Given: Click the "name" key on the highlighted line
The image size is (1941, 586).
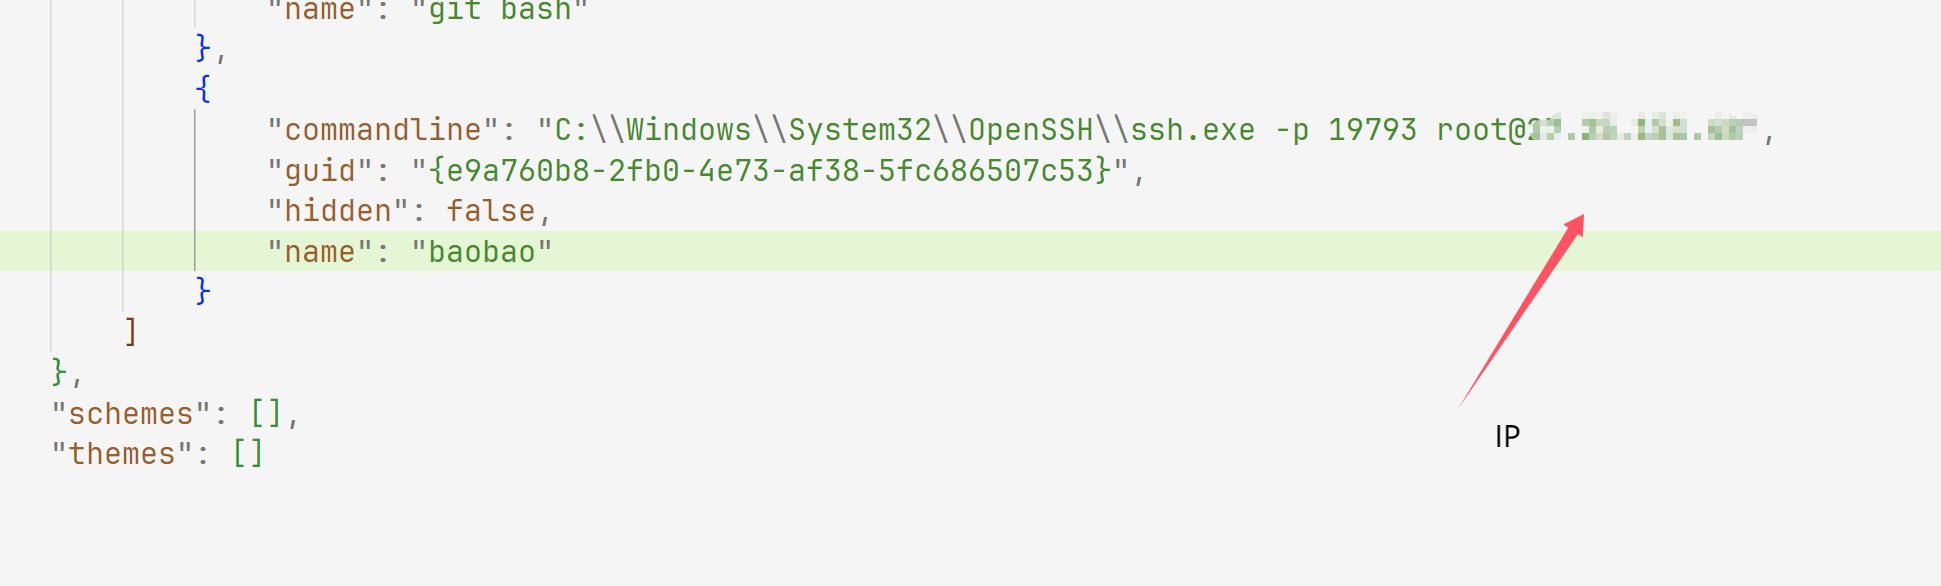Looking at the screenshot, I should 320,252.
